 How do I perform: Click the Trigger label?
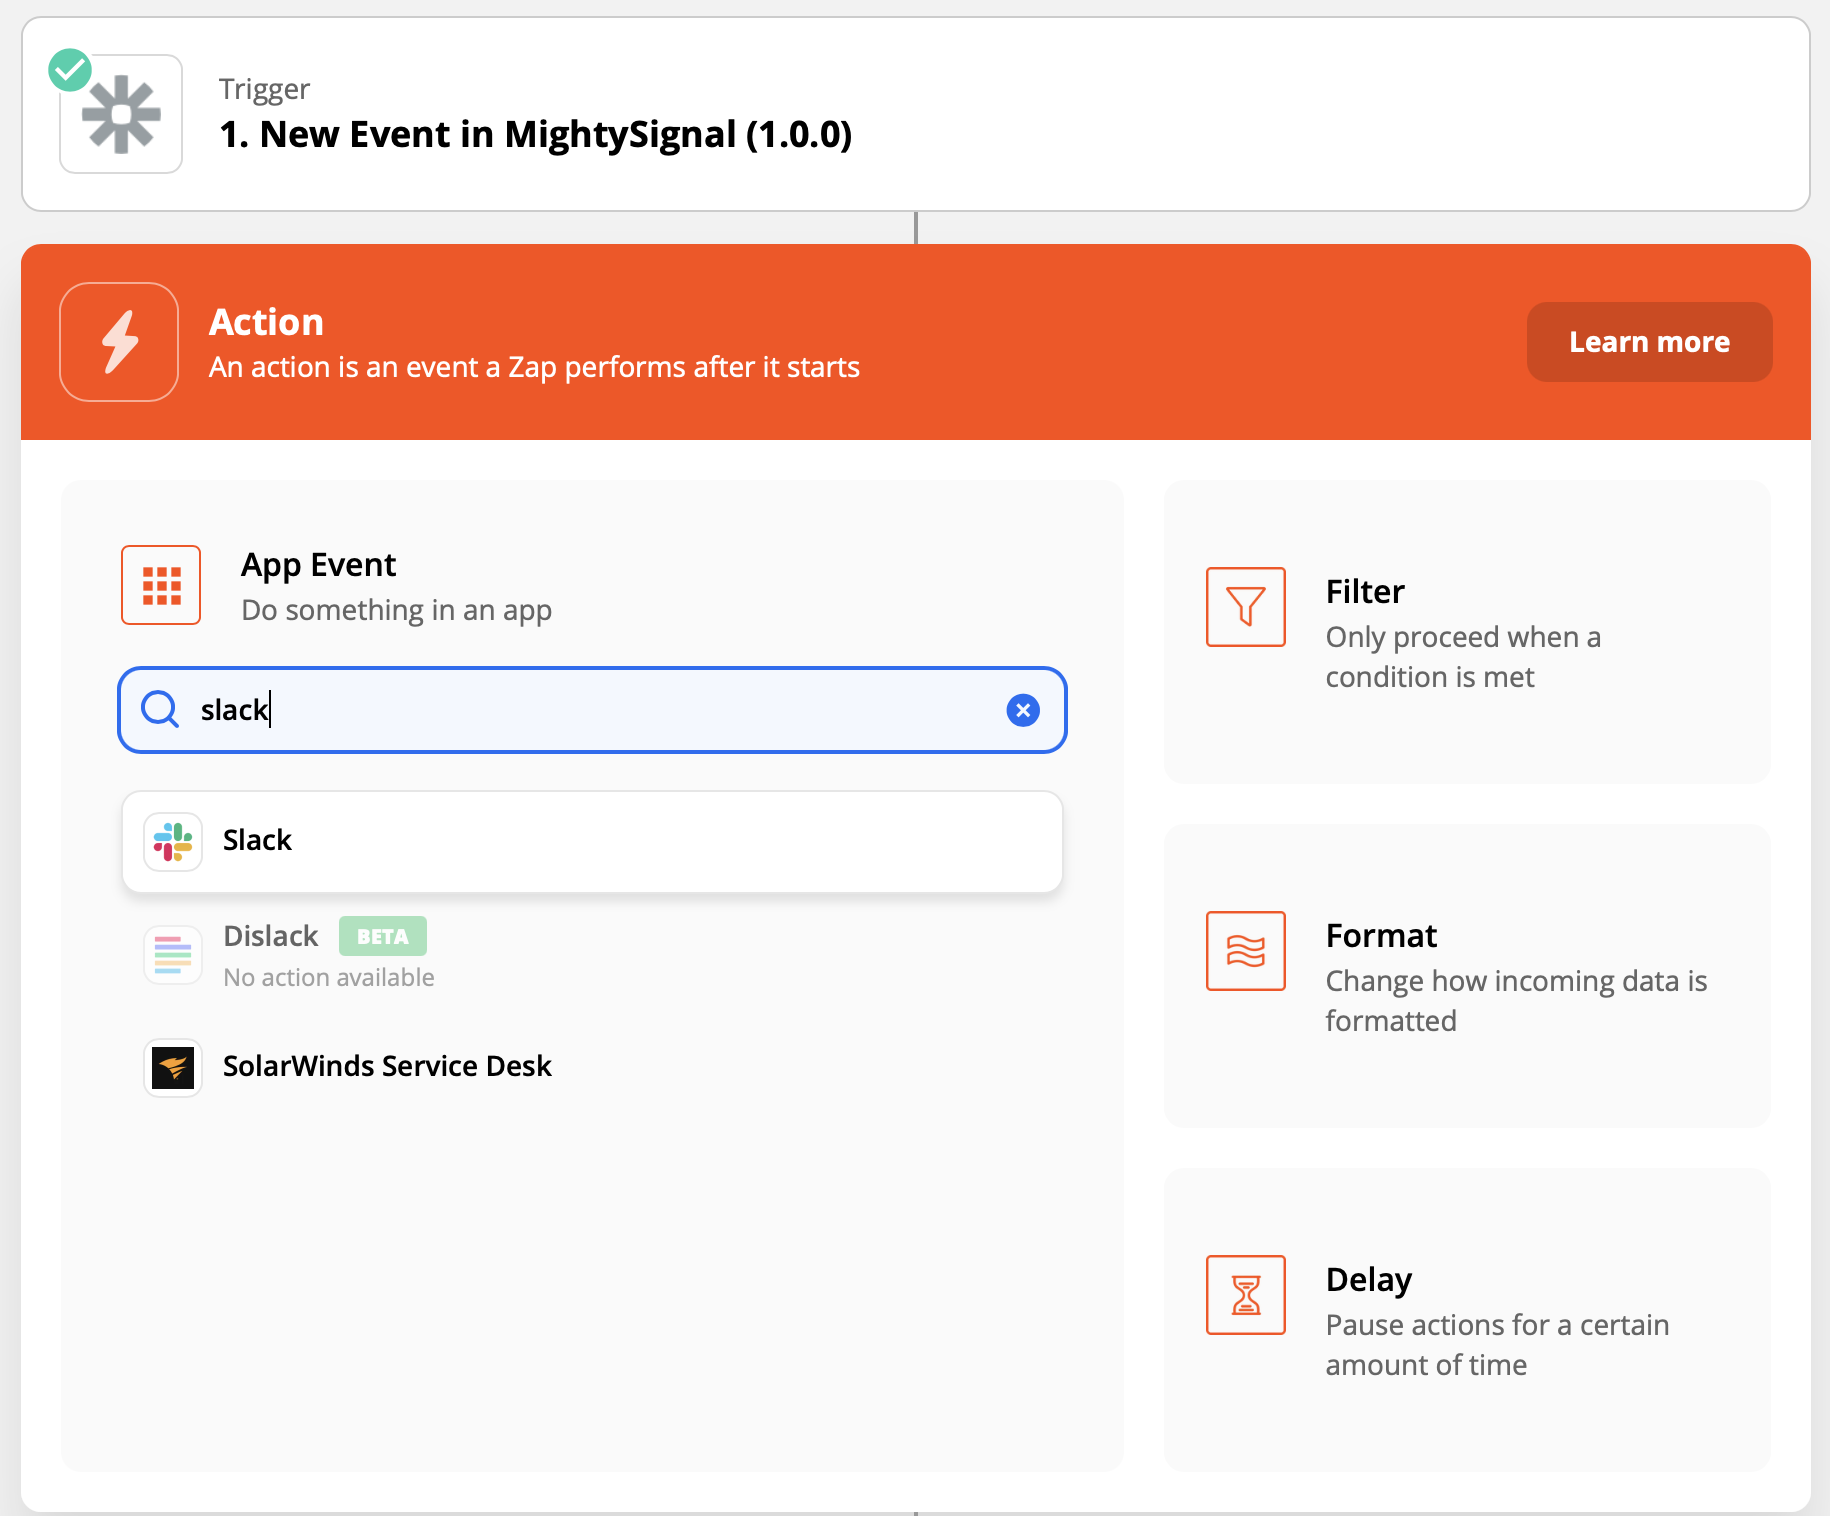[264, 89]
